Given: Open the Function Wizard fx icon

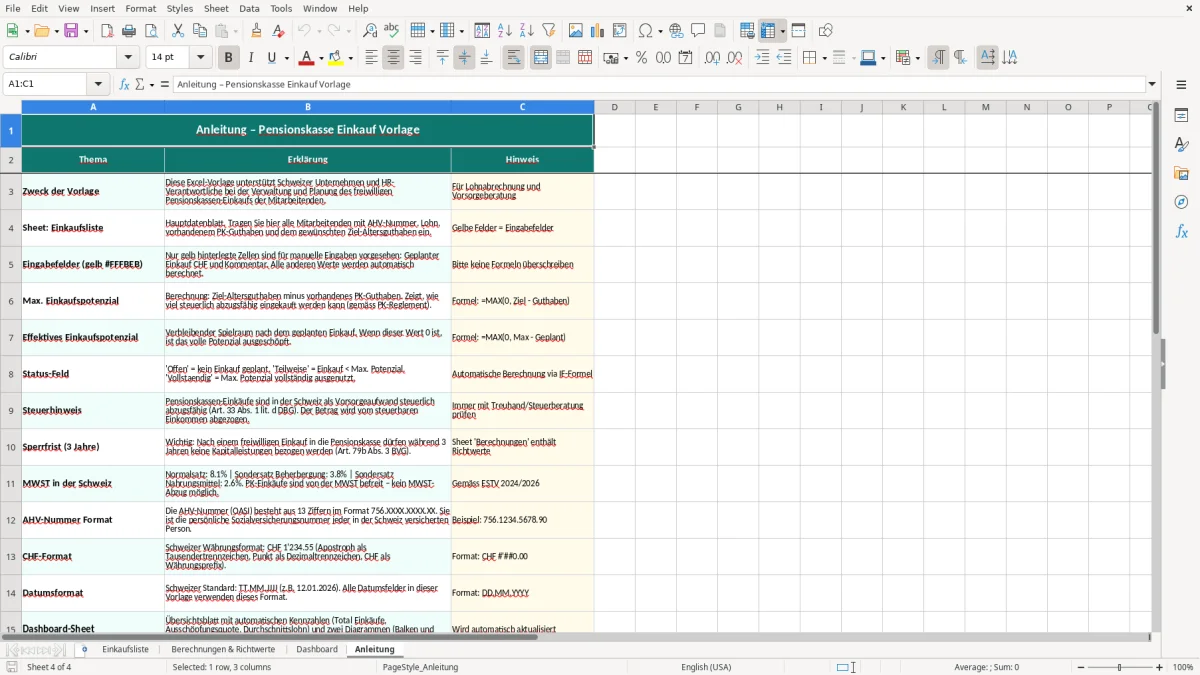Looking at the screenshot, I should (125, 84).
